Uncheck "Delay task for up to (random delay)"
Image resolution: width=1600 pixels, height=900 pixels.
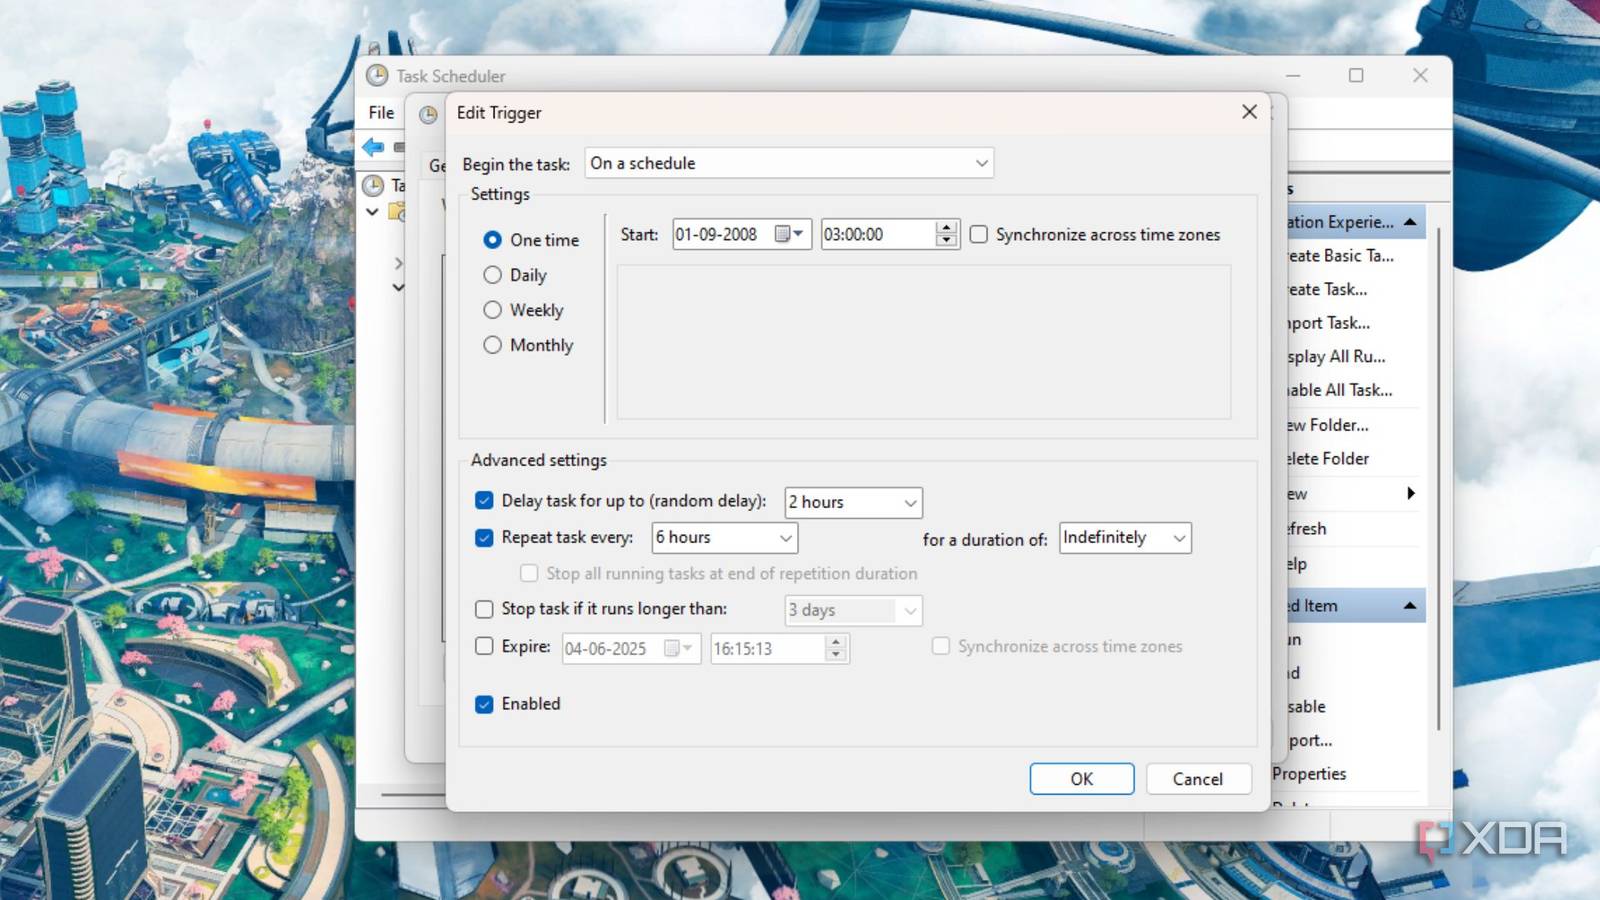[x=484, y=500]
